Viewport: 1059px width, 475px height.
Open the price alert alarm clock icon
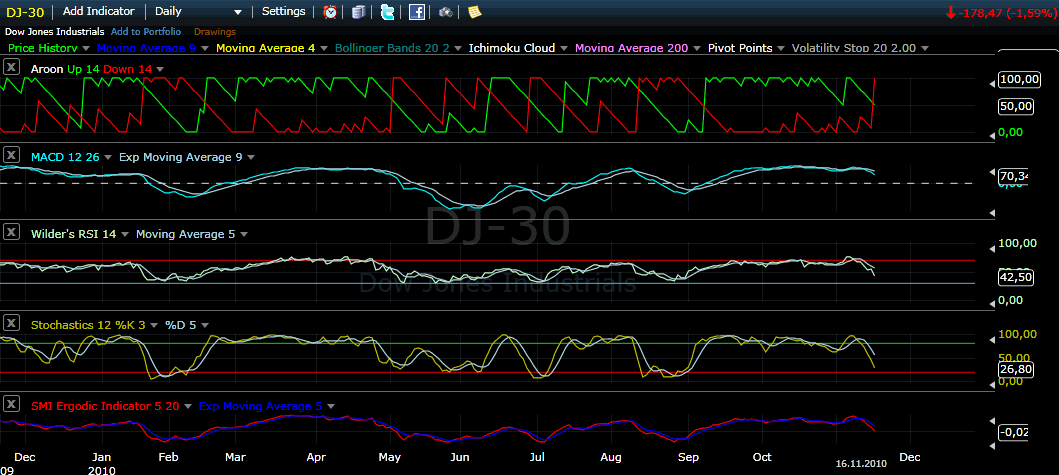[x=330, y=11]
